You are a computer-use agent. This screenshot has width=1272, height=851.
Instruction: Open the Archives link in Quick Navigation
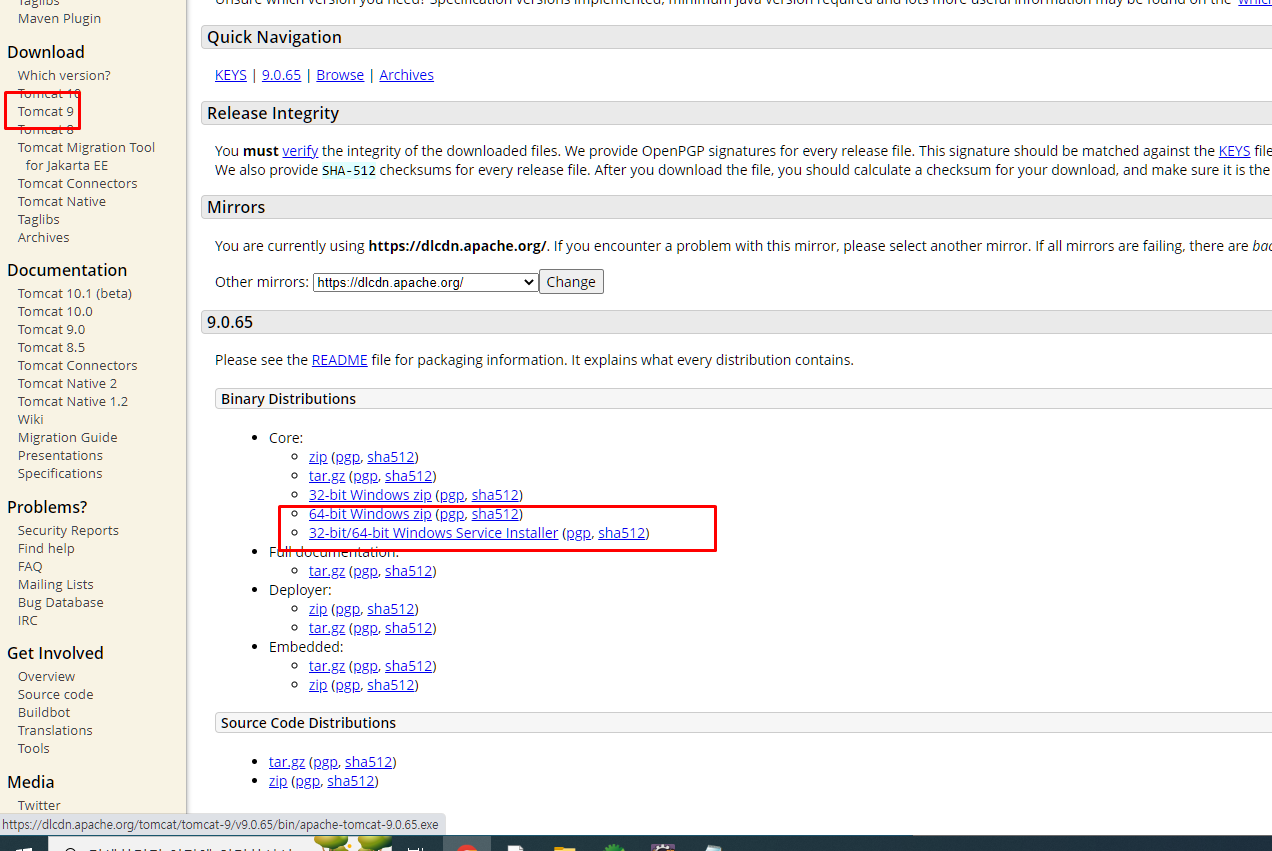(407, 75)
